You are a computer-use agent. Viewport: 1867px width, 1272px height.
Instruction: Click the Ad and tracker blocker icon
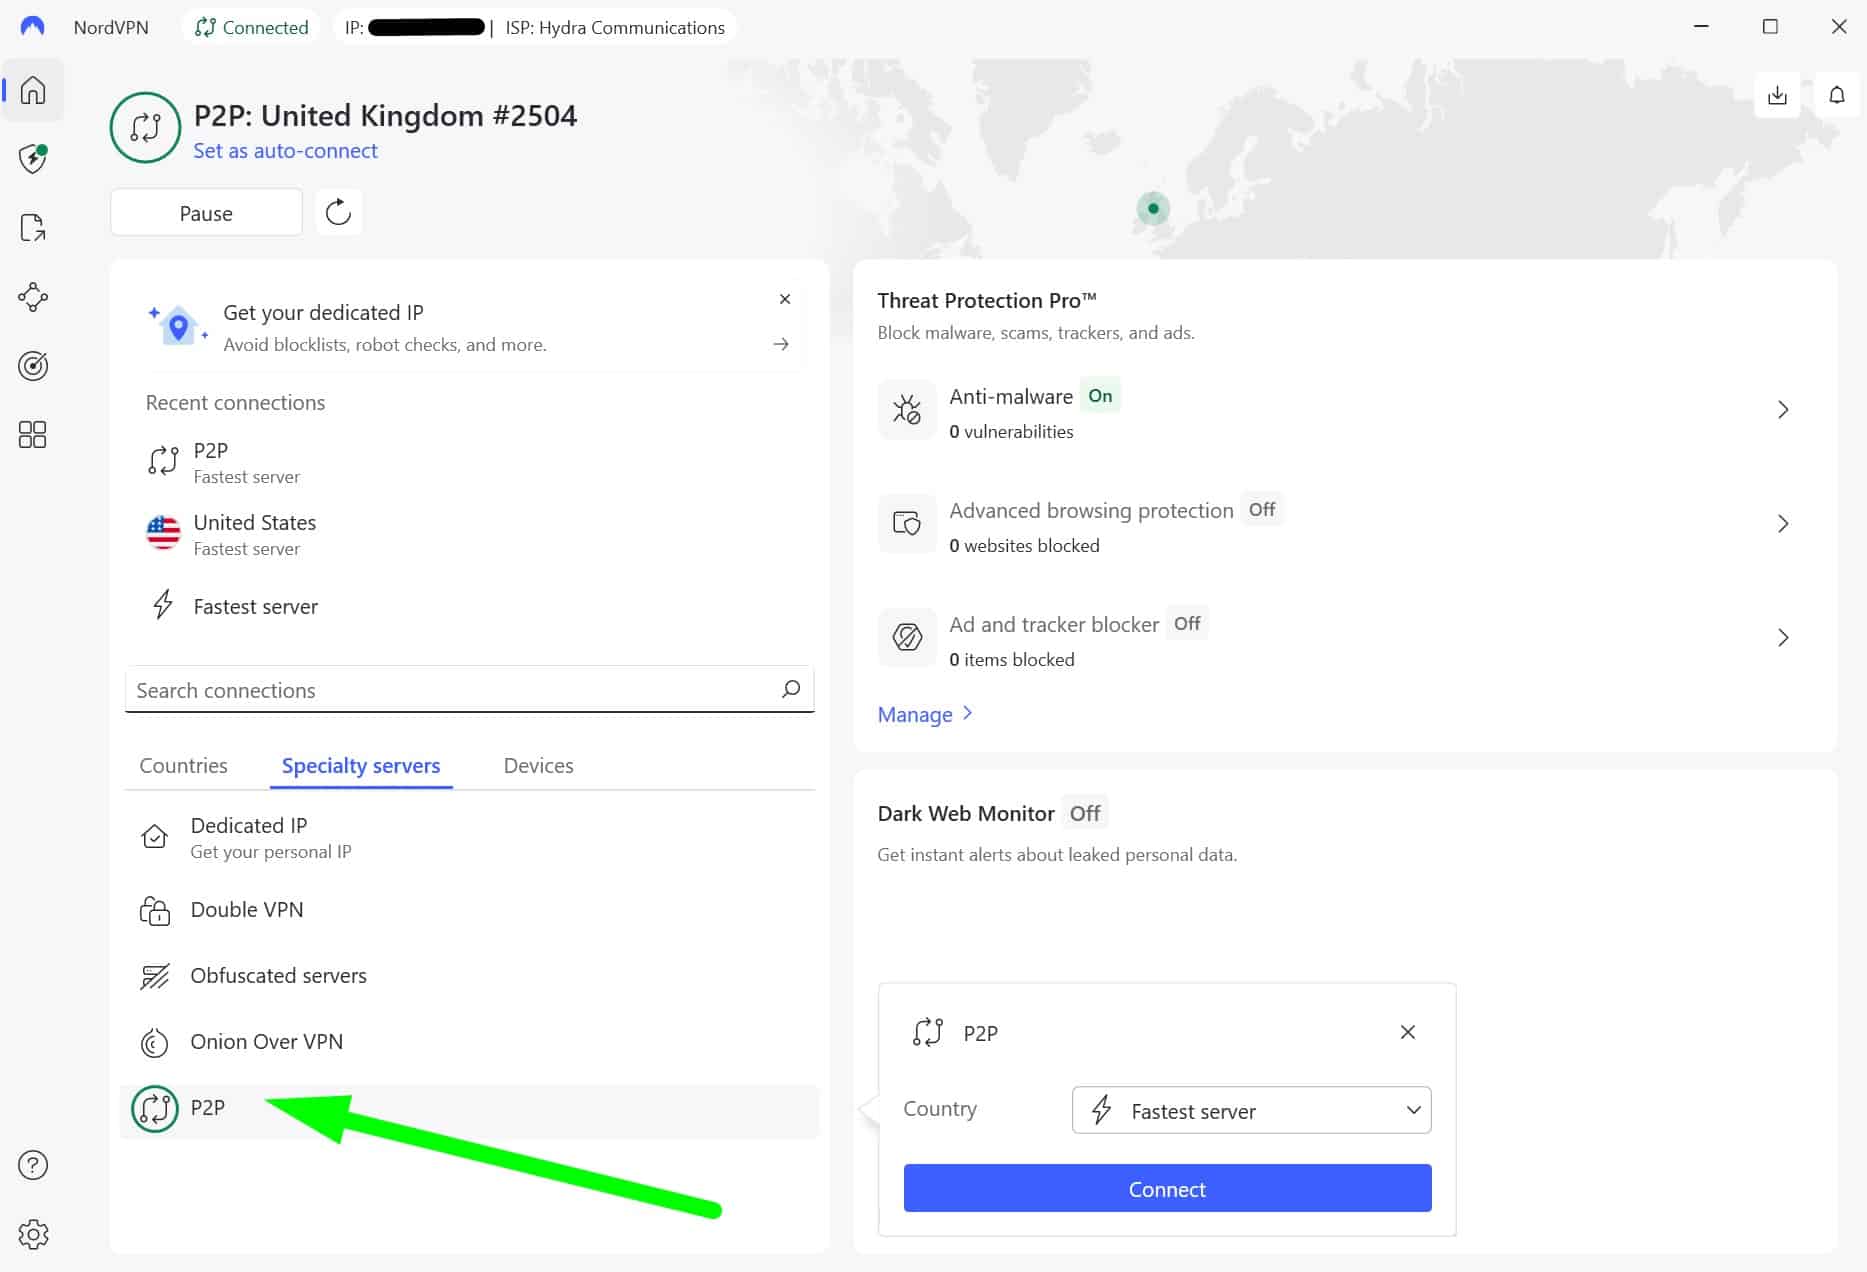907,637
